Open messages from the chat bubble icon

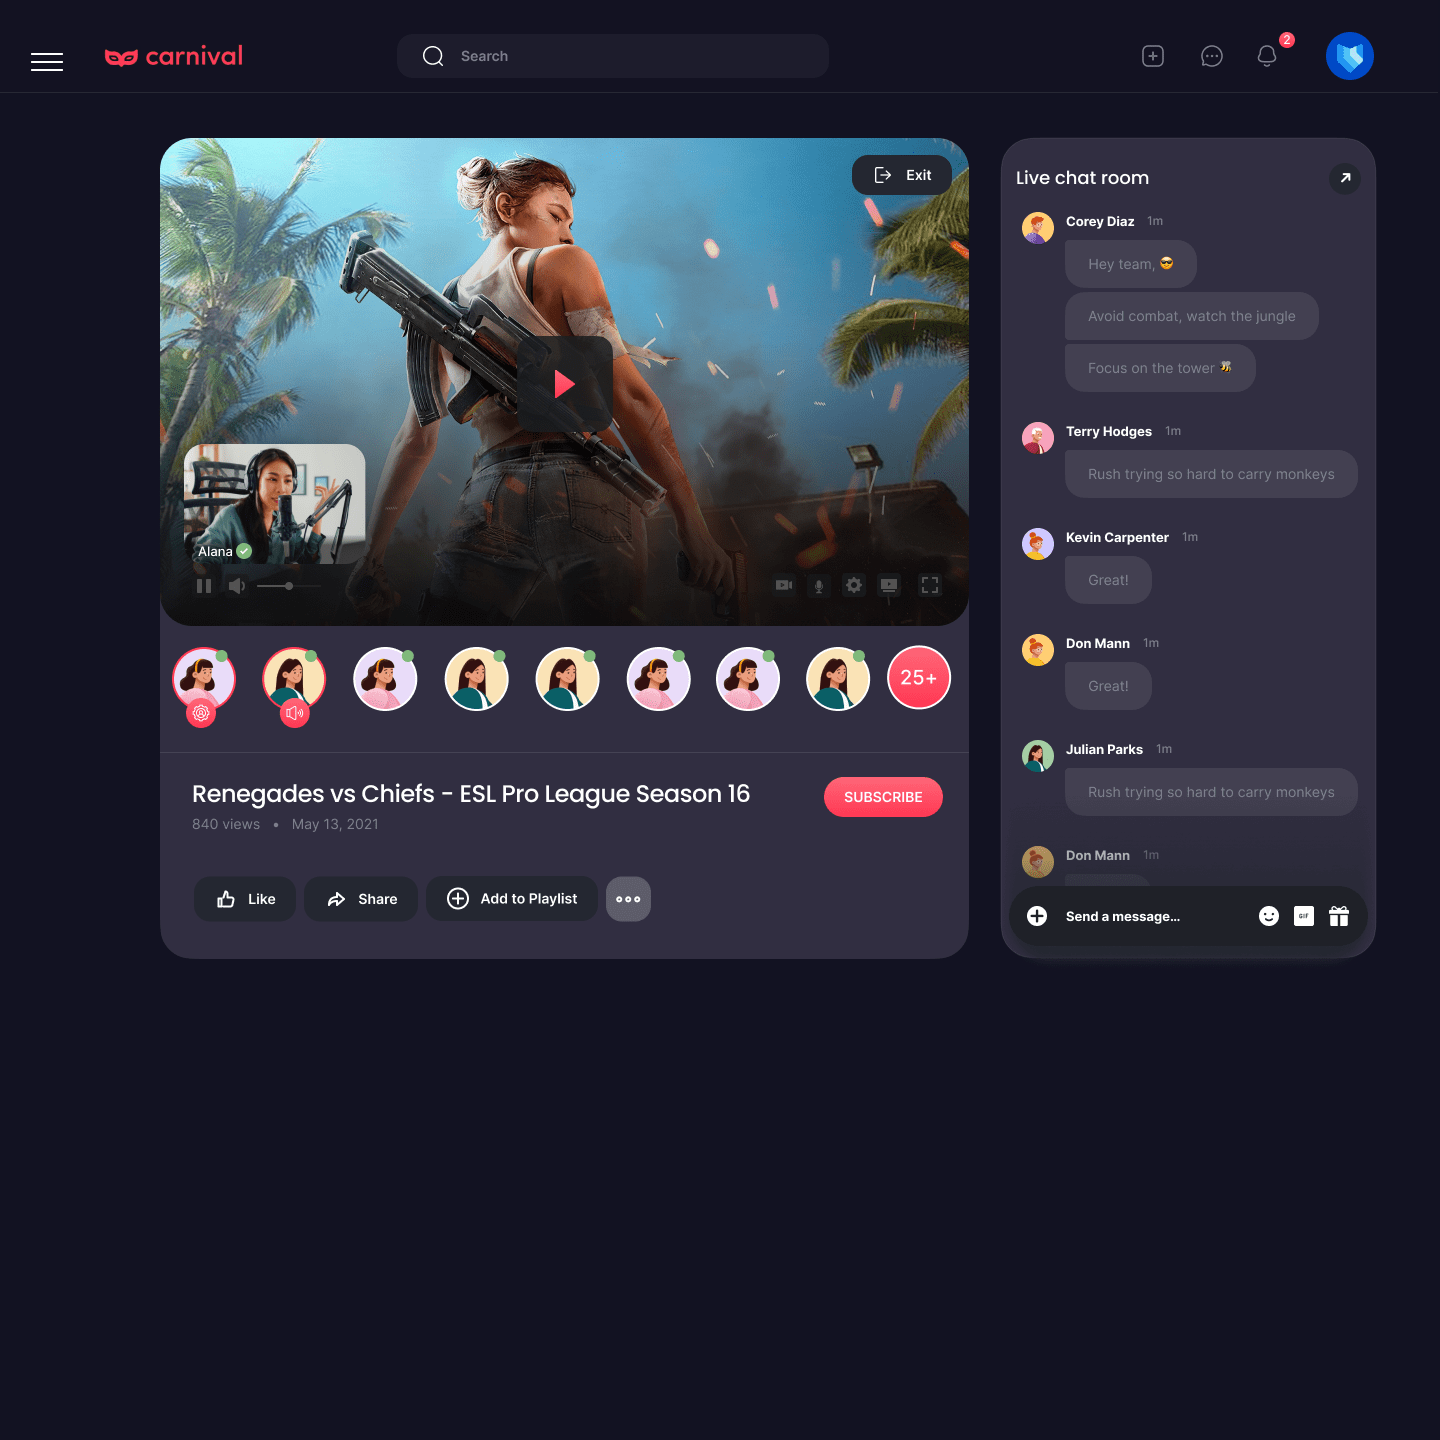(1211, 56)
